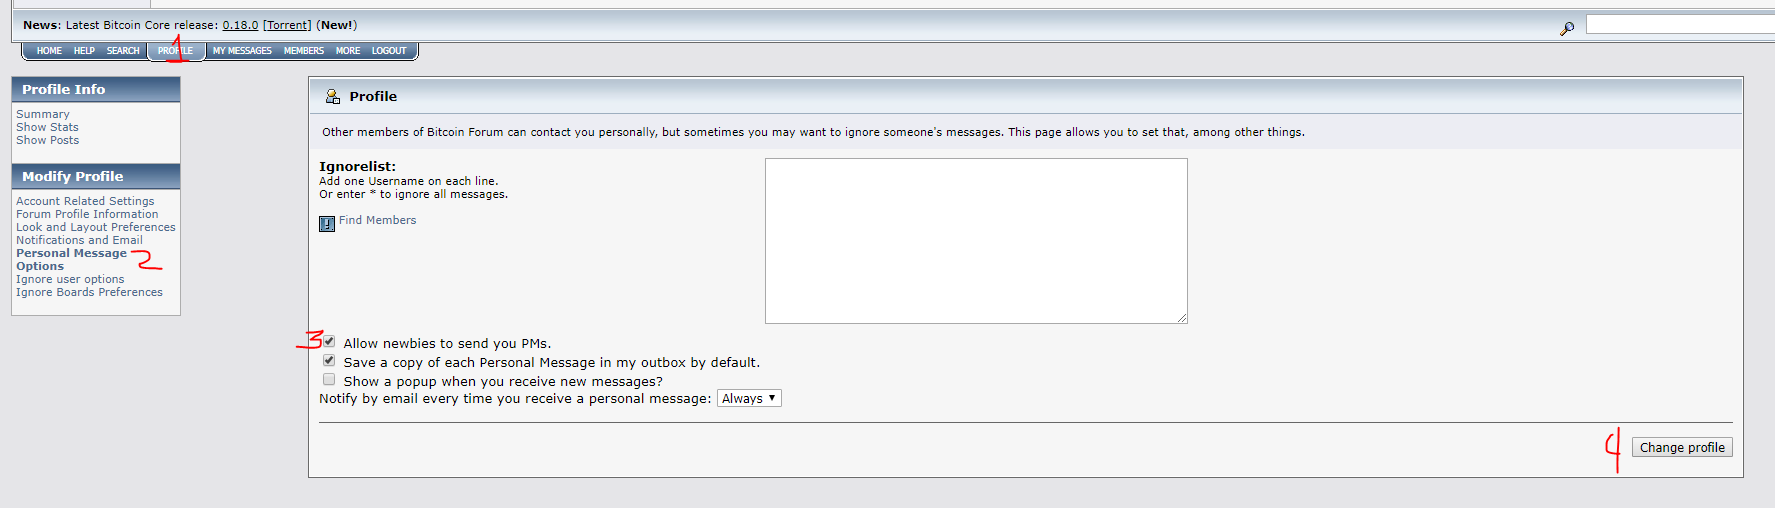
Task: Select the MEMBERS tab
Action: click(304, 51)
